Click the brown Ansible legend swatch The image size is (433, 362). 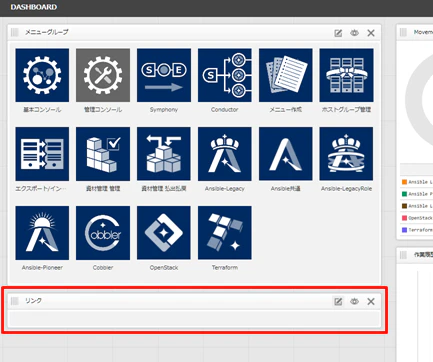(404, 206)
